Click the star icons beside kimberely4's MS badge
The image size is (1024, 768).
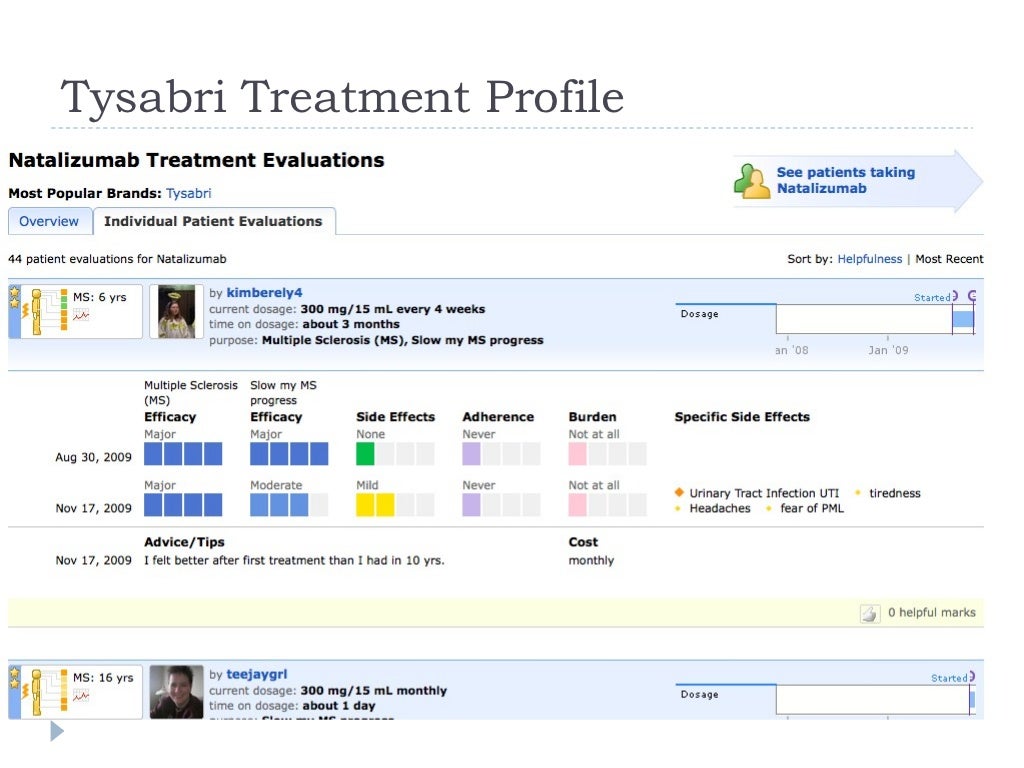pos(14,298)
